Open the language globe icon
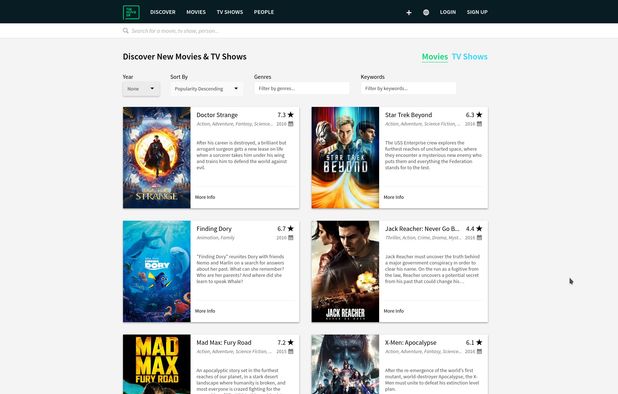This screenshot has height=394, width=618. [426, 13]
